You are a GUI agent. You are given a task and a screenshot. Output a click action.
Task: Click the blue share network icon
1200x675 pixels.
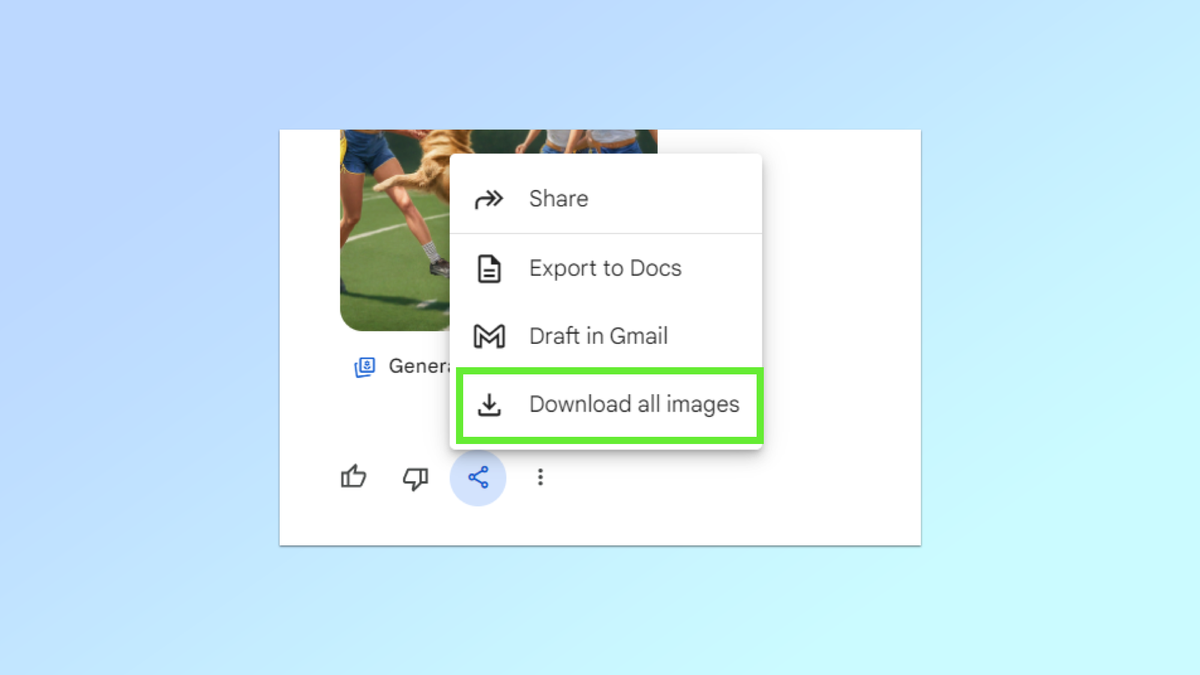point(478,478)
